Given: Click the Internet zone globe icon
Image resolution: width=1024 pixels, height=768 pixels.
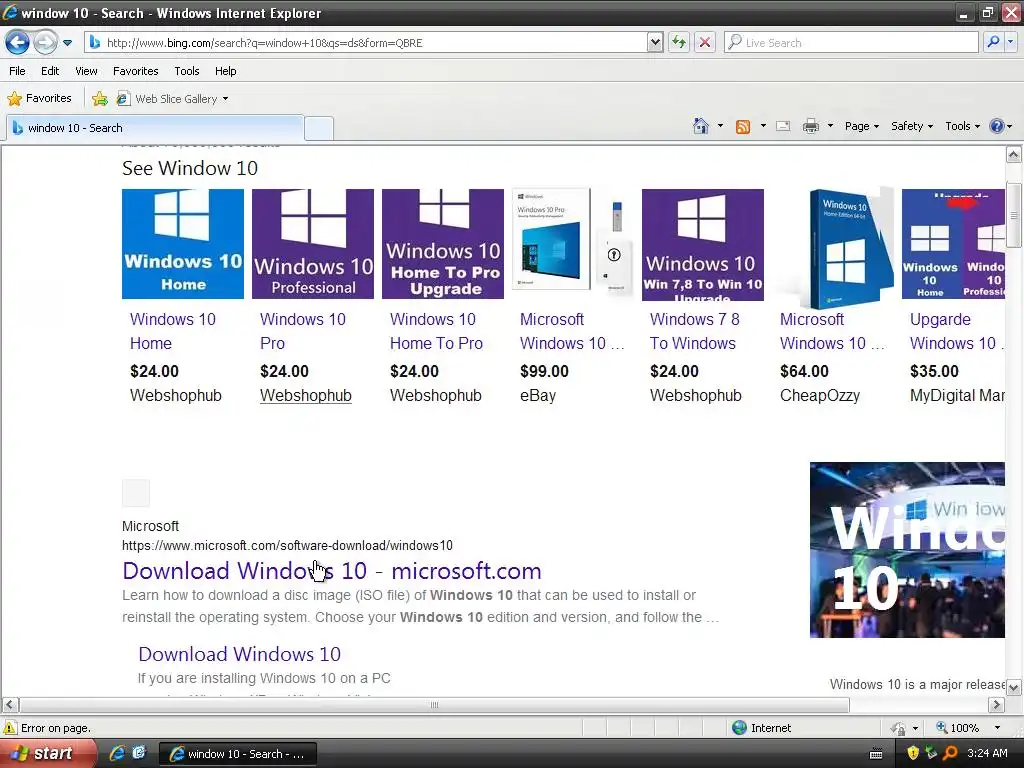Looking at the screenshot, I should tap(739, 728).
